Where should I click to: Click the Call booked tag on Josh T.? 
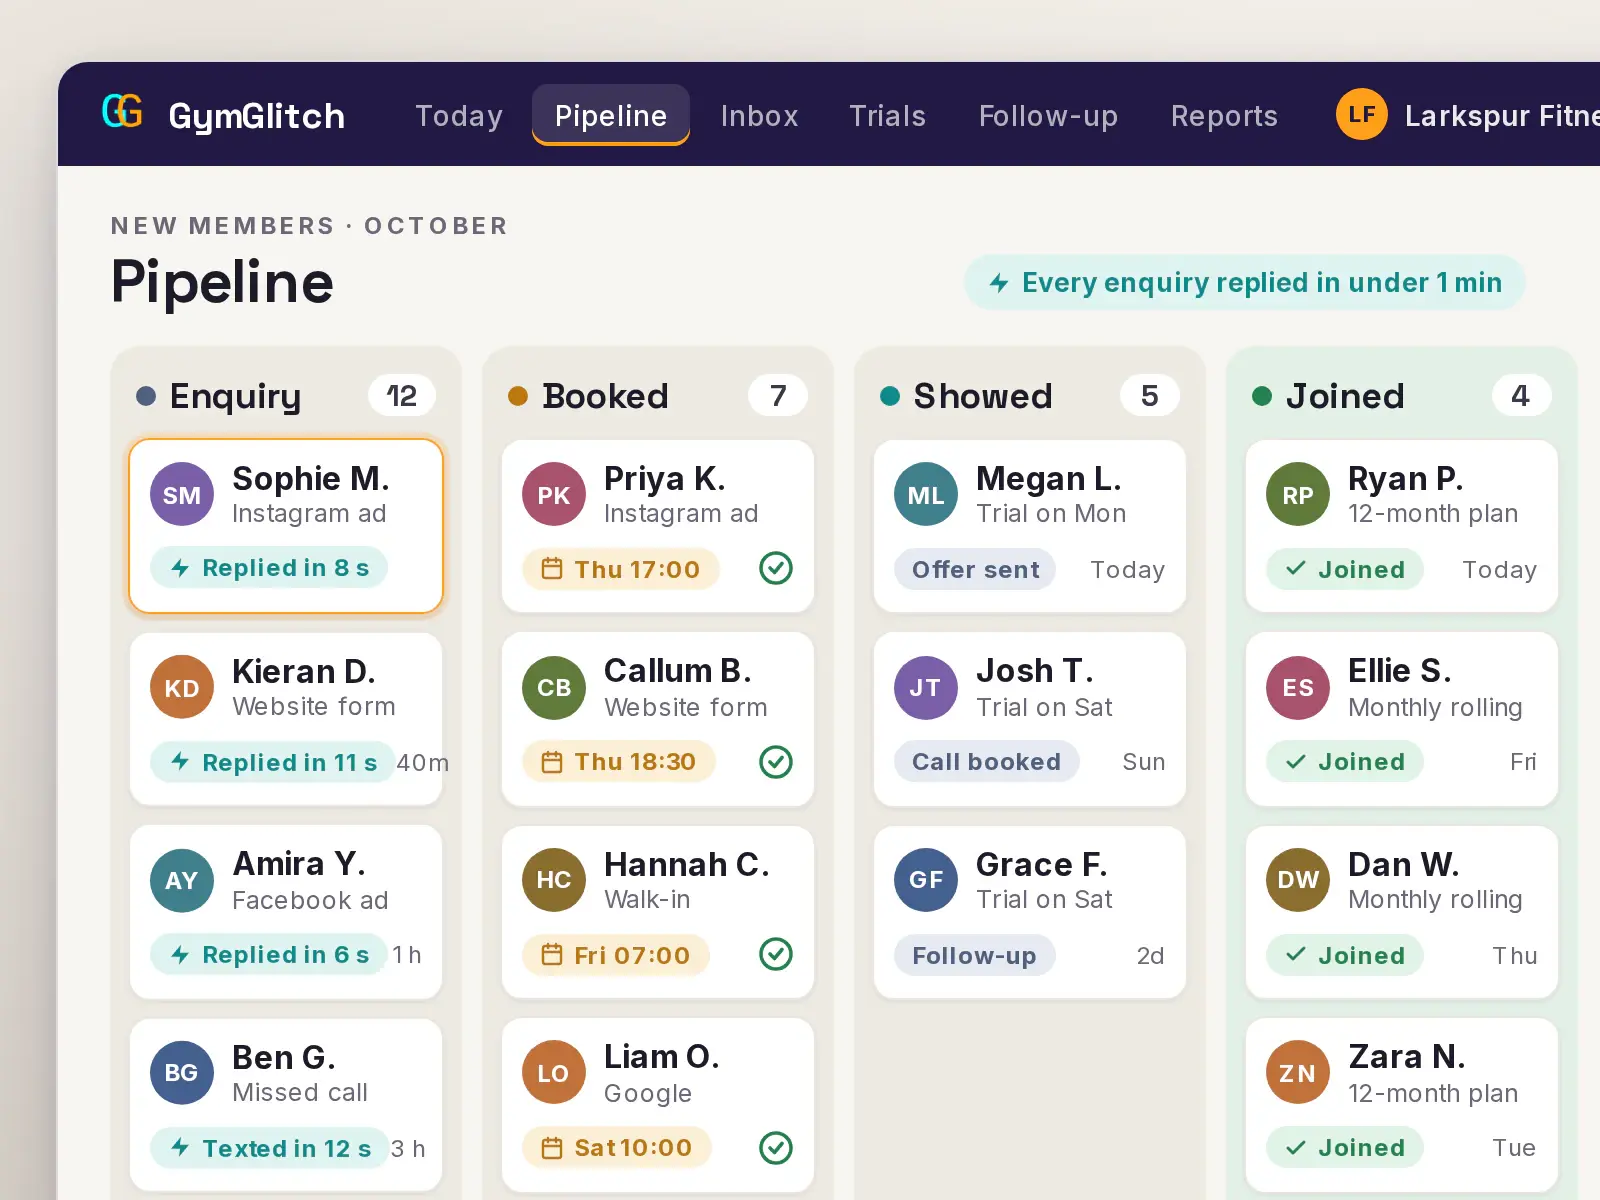[x=987, y=761]
